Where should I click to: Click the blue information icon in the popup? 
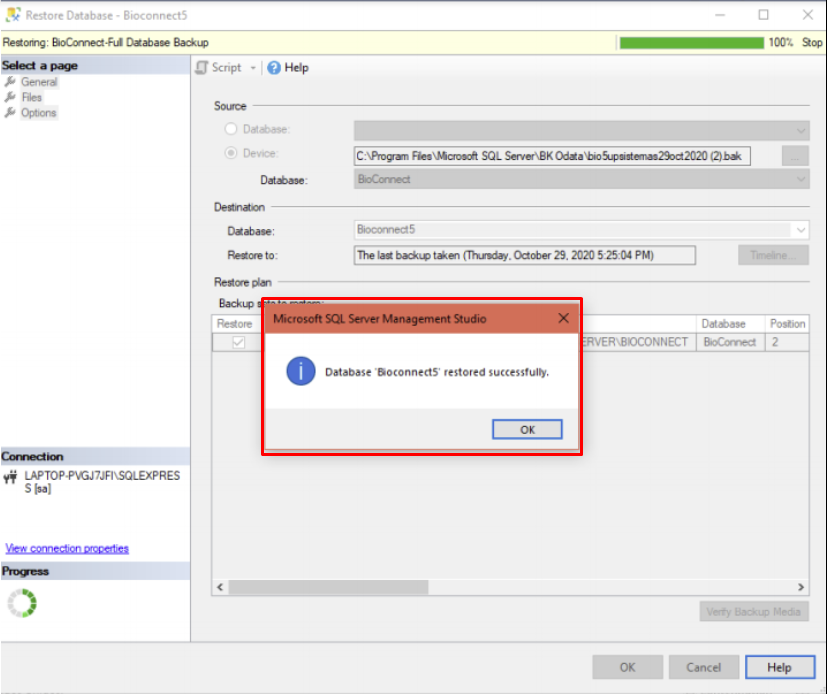coord(301,371)
